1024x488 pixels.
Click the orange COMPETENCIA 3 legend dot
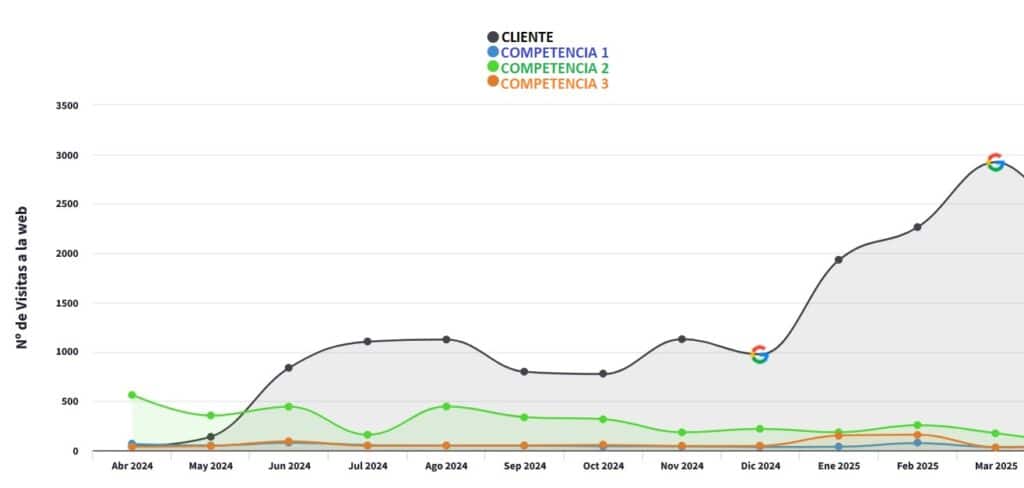click(493, 82)
